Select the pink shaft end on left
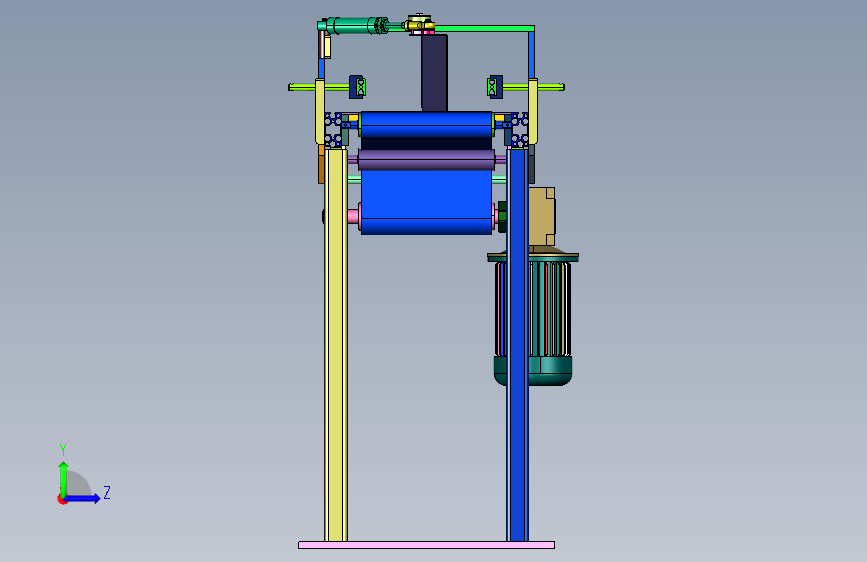The image size is (867, 562). tap(354, 216)
